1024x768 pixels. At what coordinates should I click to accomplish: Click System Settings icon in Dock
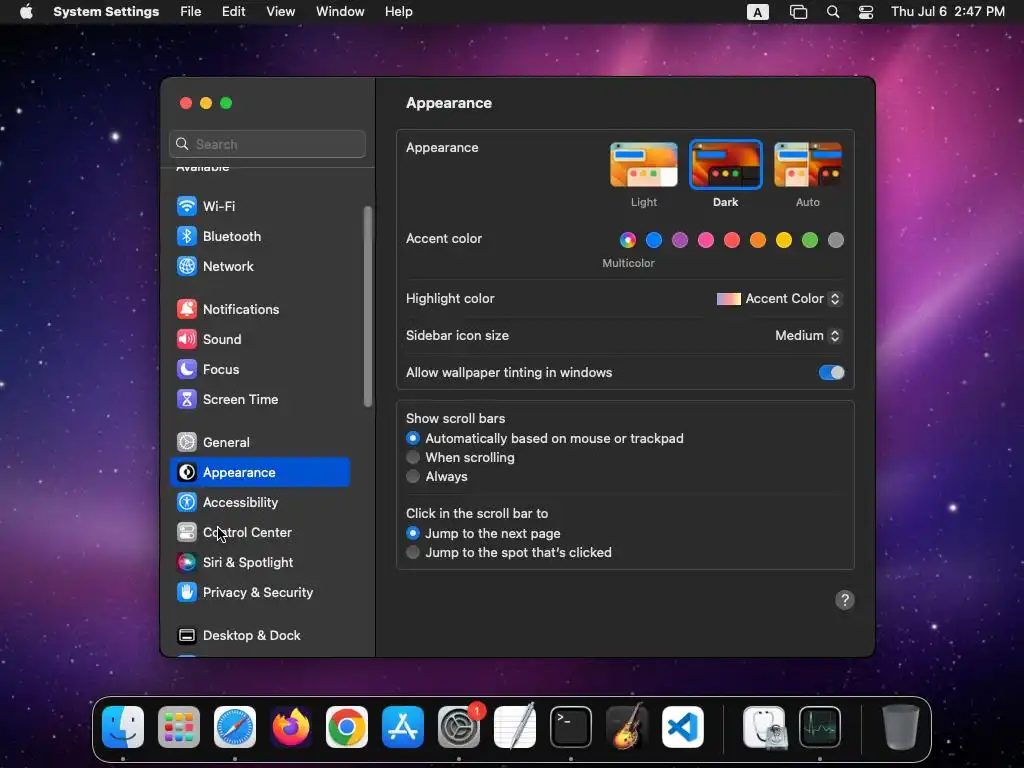click(459, 727)
